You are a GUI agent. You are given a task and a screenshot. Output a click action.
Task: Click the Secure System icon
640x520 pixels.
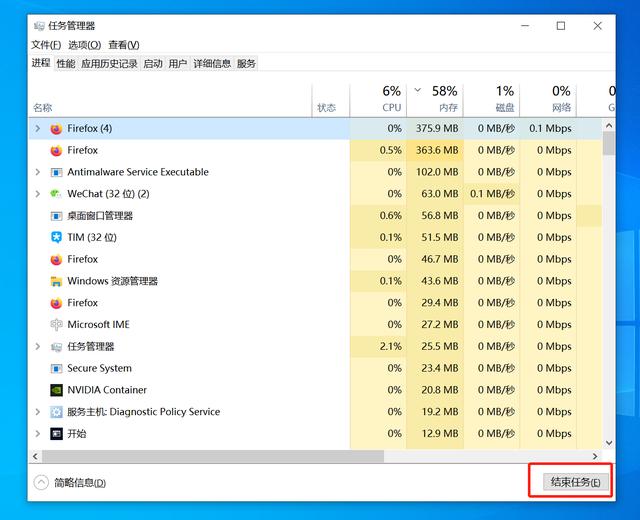[x=56, y=368]
